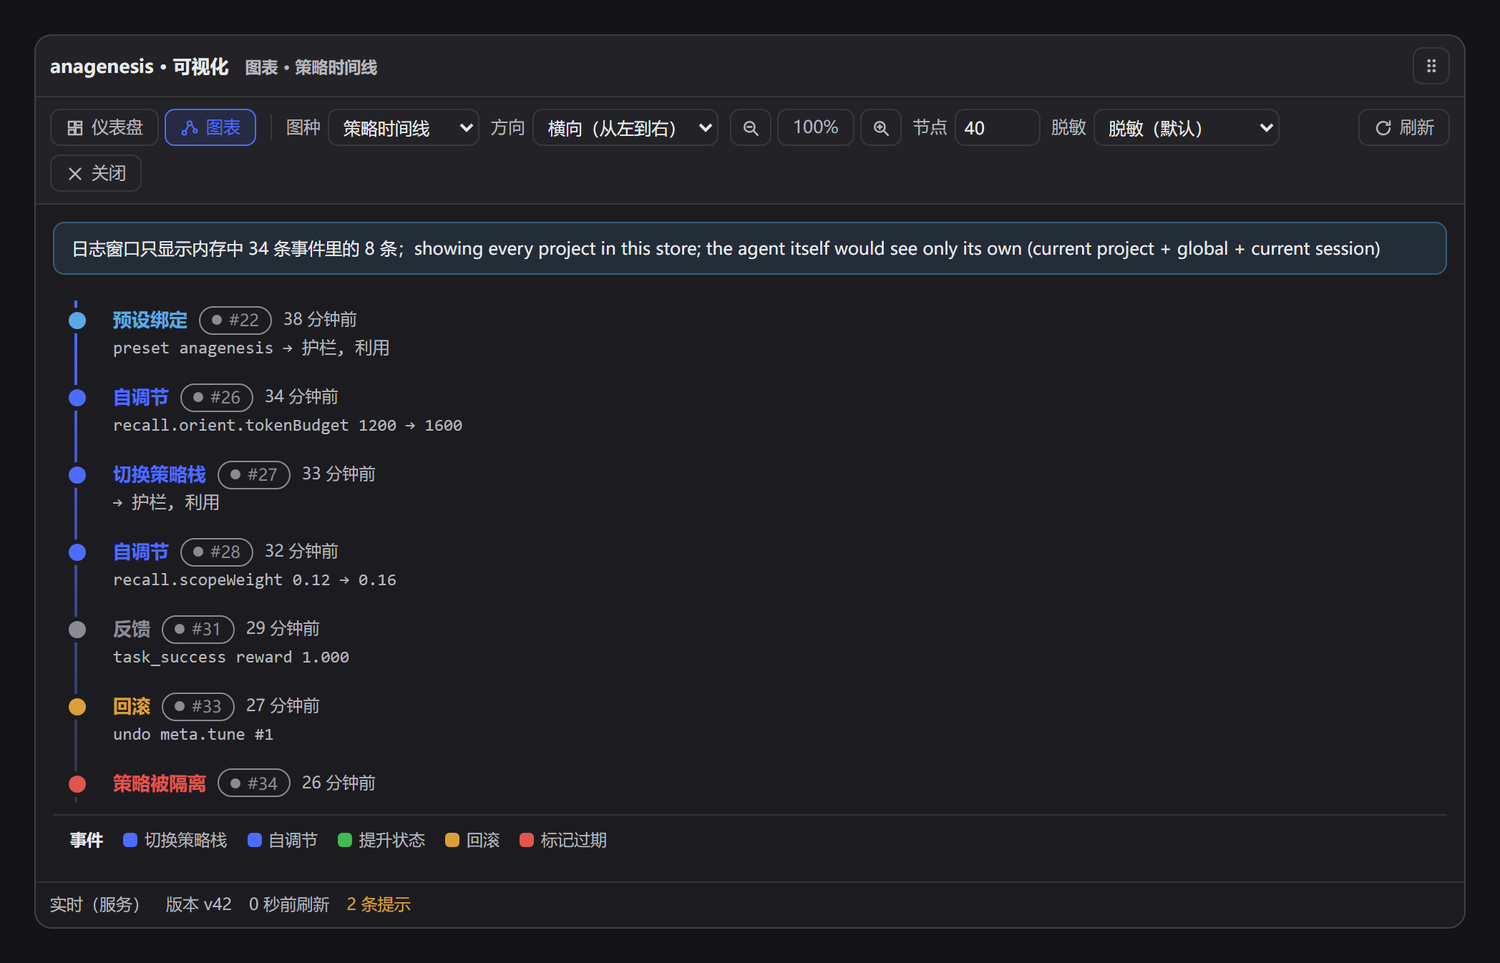Toggle the 自调节 legend item
The width and height of the screenshot is (1500, 963).
pos(282,840)
